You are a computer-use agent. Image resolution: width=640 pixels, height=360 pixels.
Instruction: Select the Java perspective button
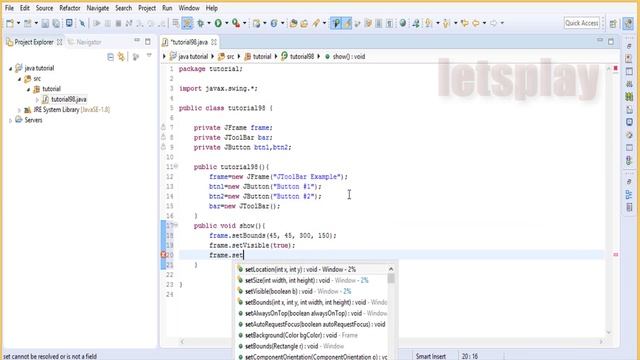(x=628, y=24)
